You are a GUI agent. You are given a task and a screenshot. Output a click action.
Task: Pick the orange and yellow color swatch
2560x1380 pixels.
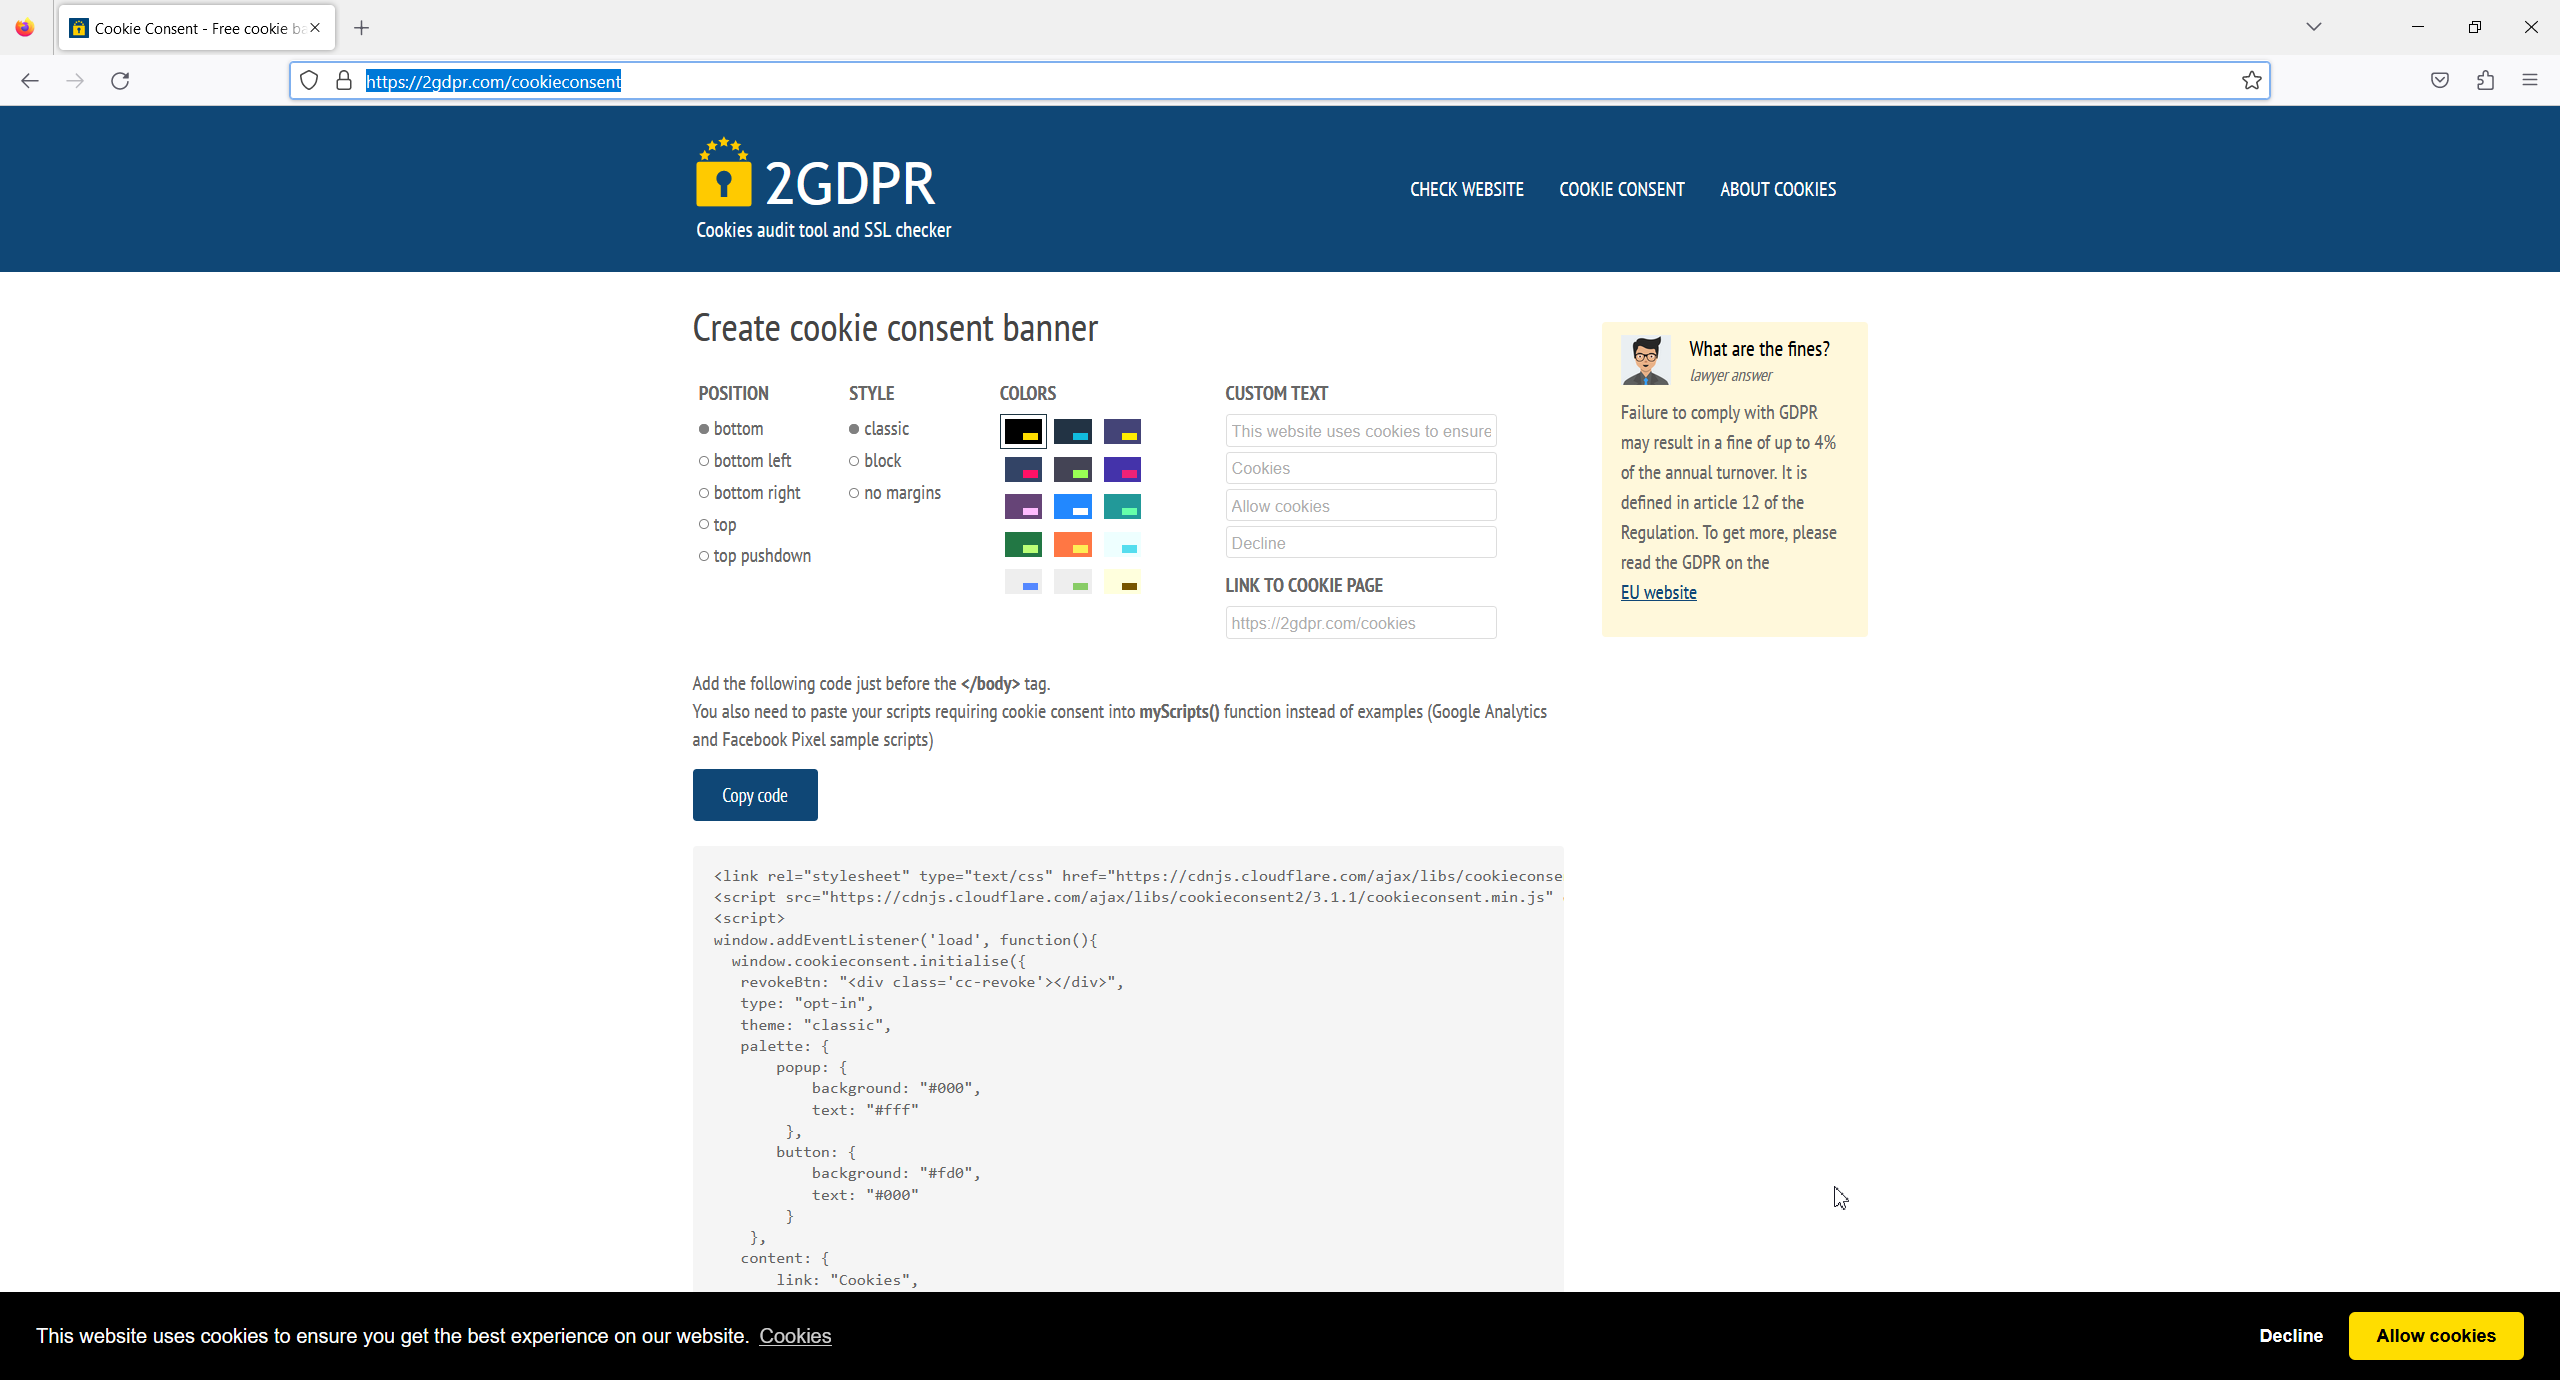1072,545
